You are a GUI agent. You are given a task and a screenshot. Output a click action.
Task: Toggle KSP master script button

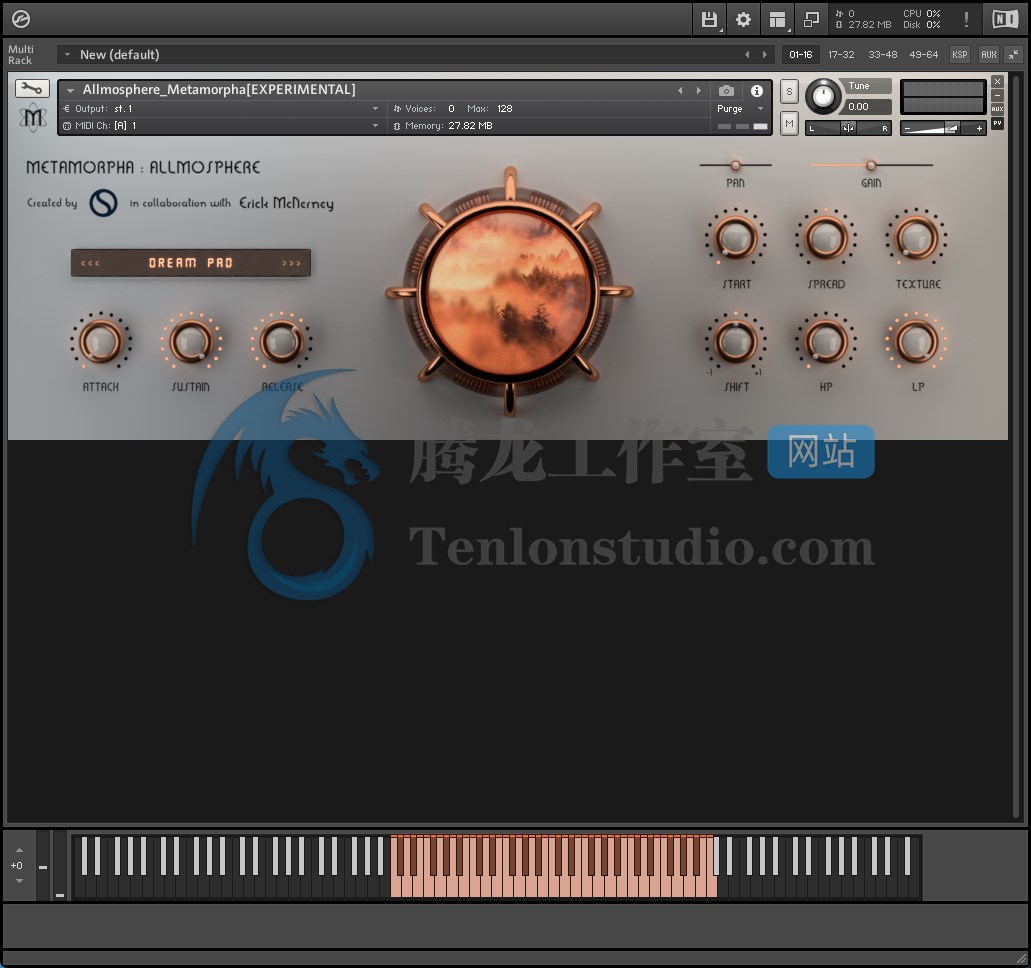959,55
